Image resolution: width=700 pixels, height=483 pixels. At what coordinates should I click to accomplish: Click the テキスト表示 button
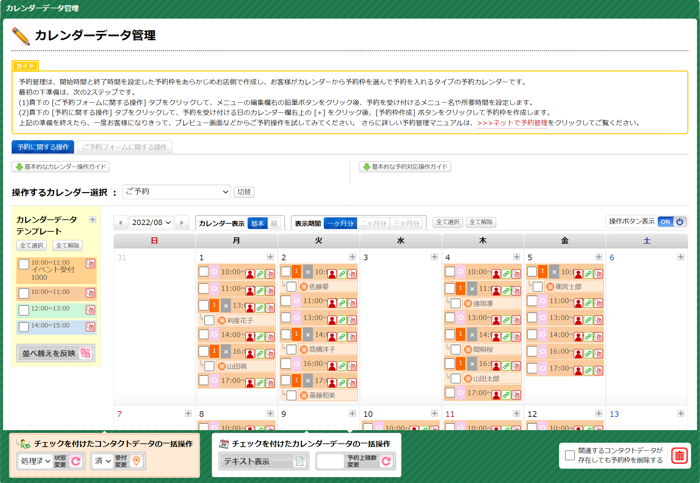pyautogui.click(x=263, y=461)
